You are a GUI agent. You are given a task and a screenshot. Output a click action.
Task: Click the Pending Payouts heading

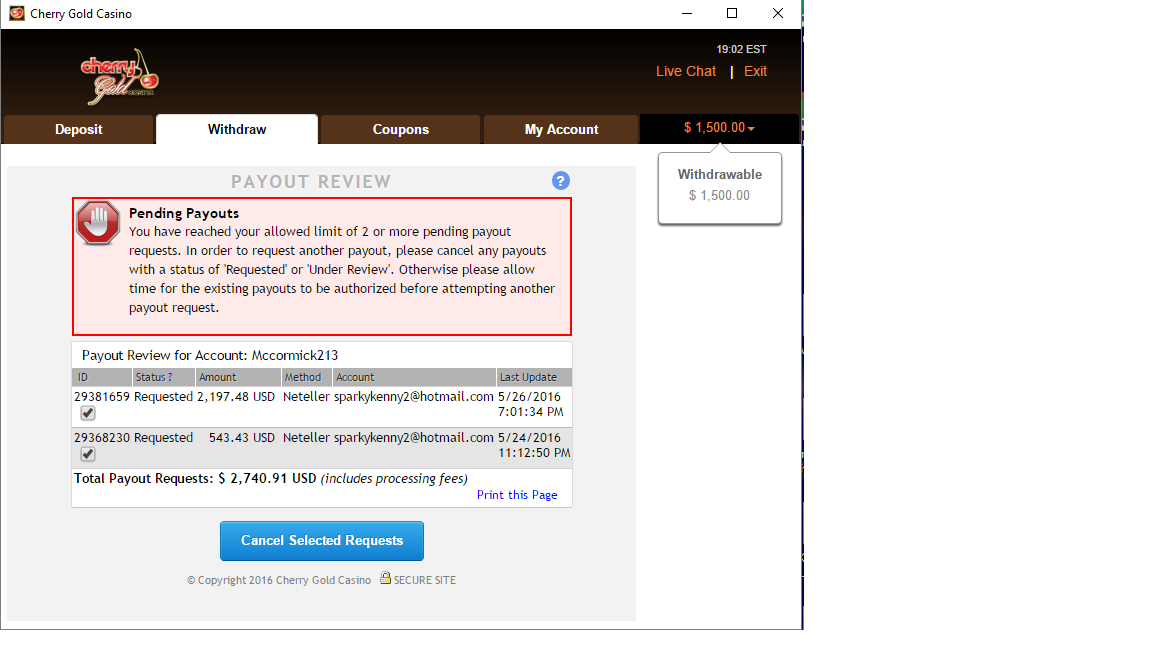pyautogui.click(x=184, y=213)
